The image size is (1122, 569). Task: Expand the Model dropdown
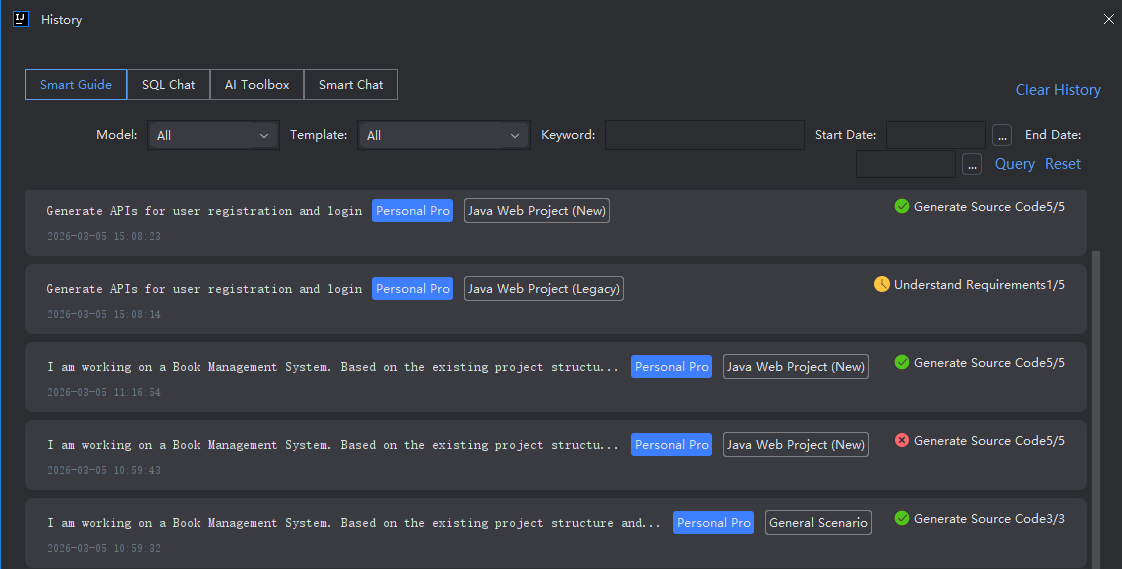213,135
